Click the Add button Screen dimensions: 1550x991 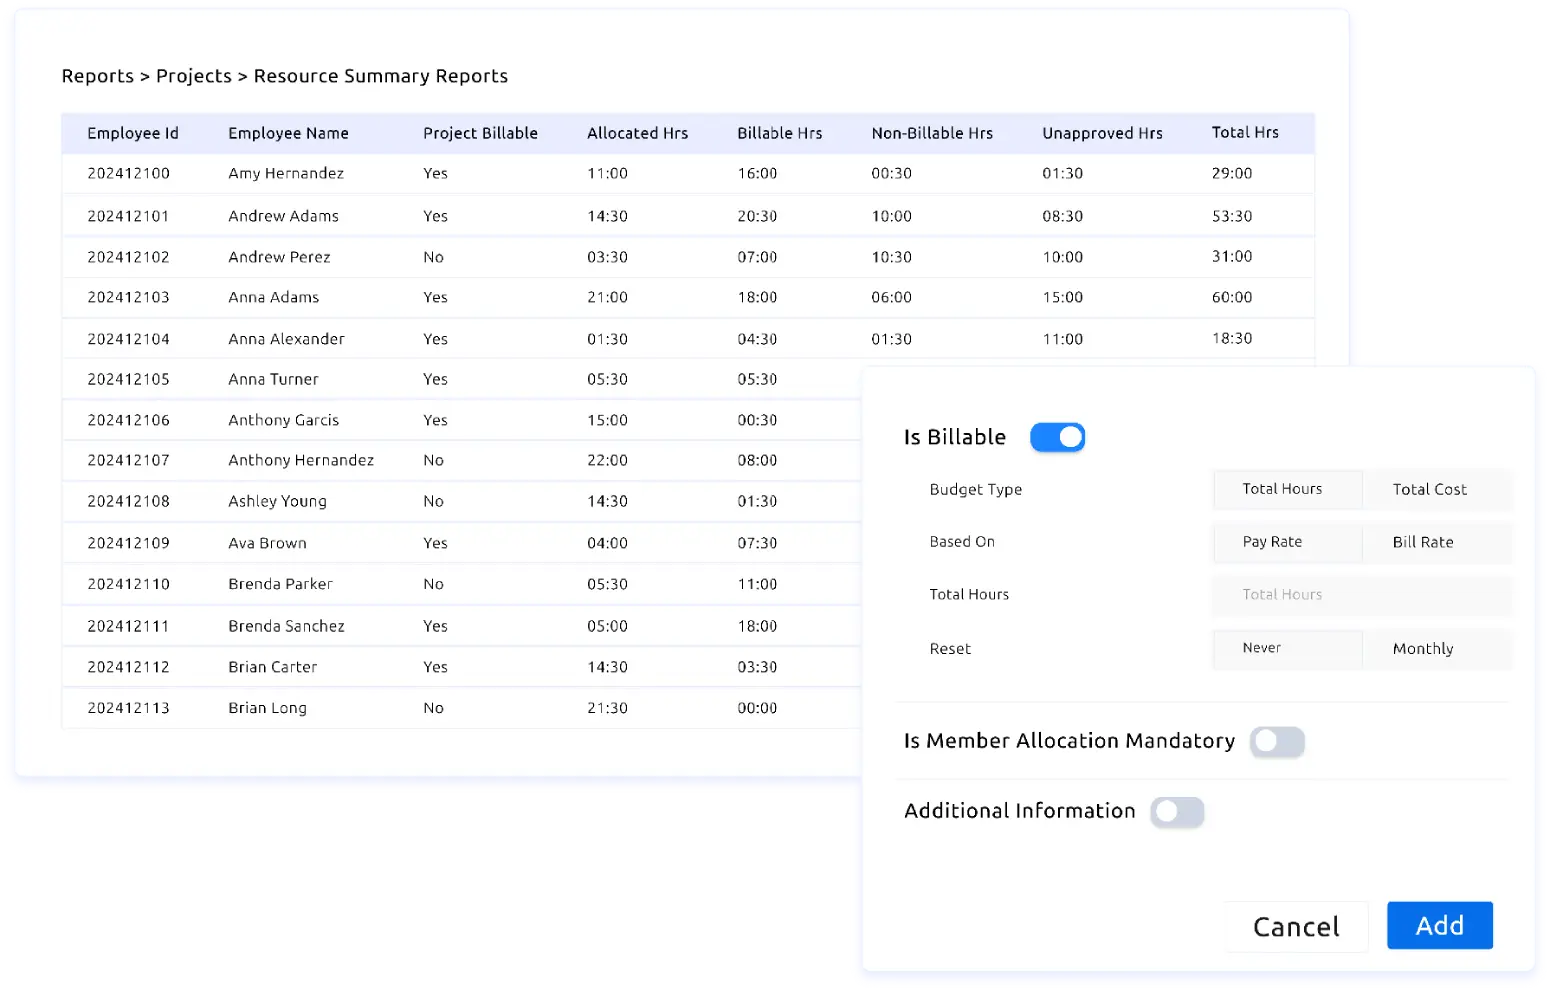tap(1439, 925)
